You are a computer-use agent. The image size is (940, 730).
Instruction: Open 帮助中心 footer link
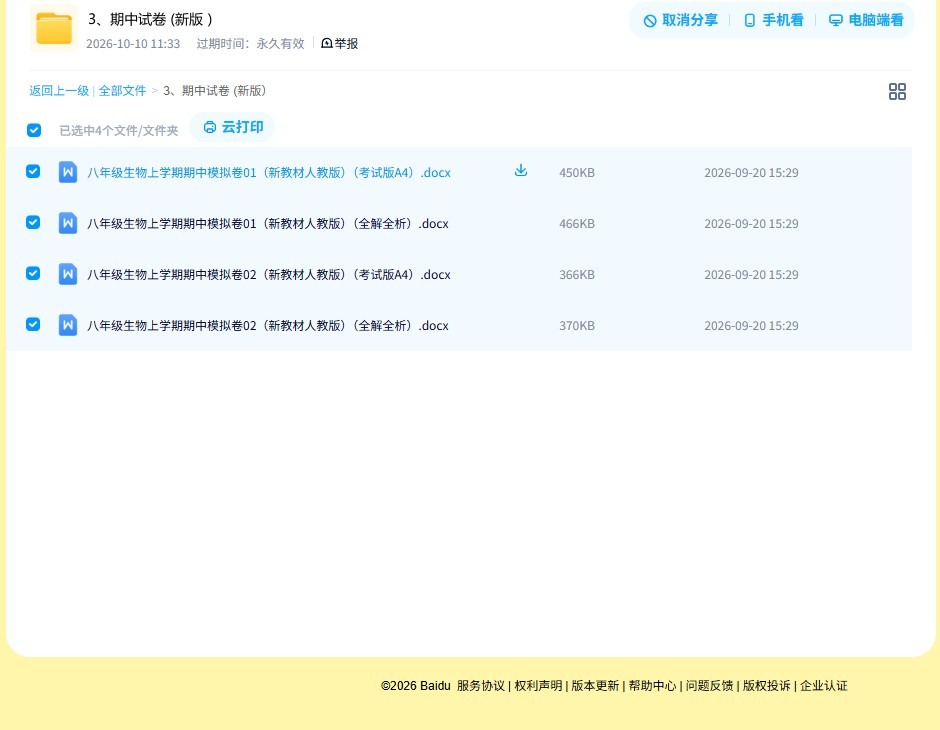click(652, 686)
